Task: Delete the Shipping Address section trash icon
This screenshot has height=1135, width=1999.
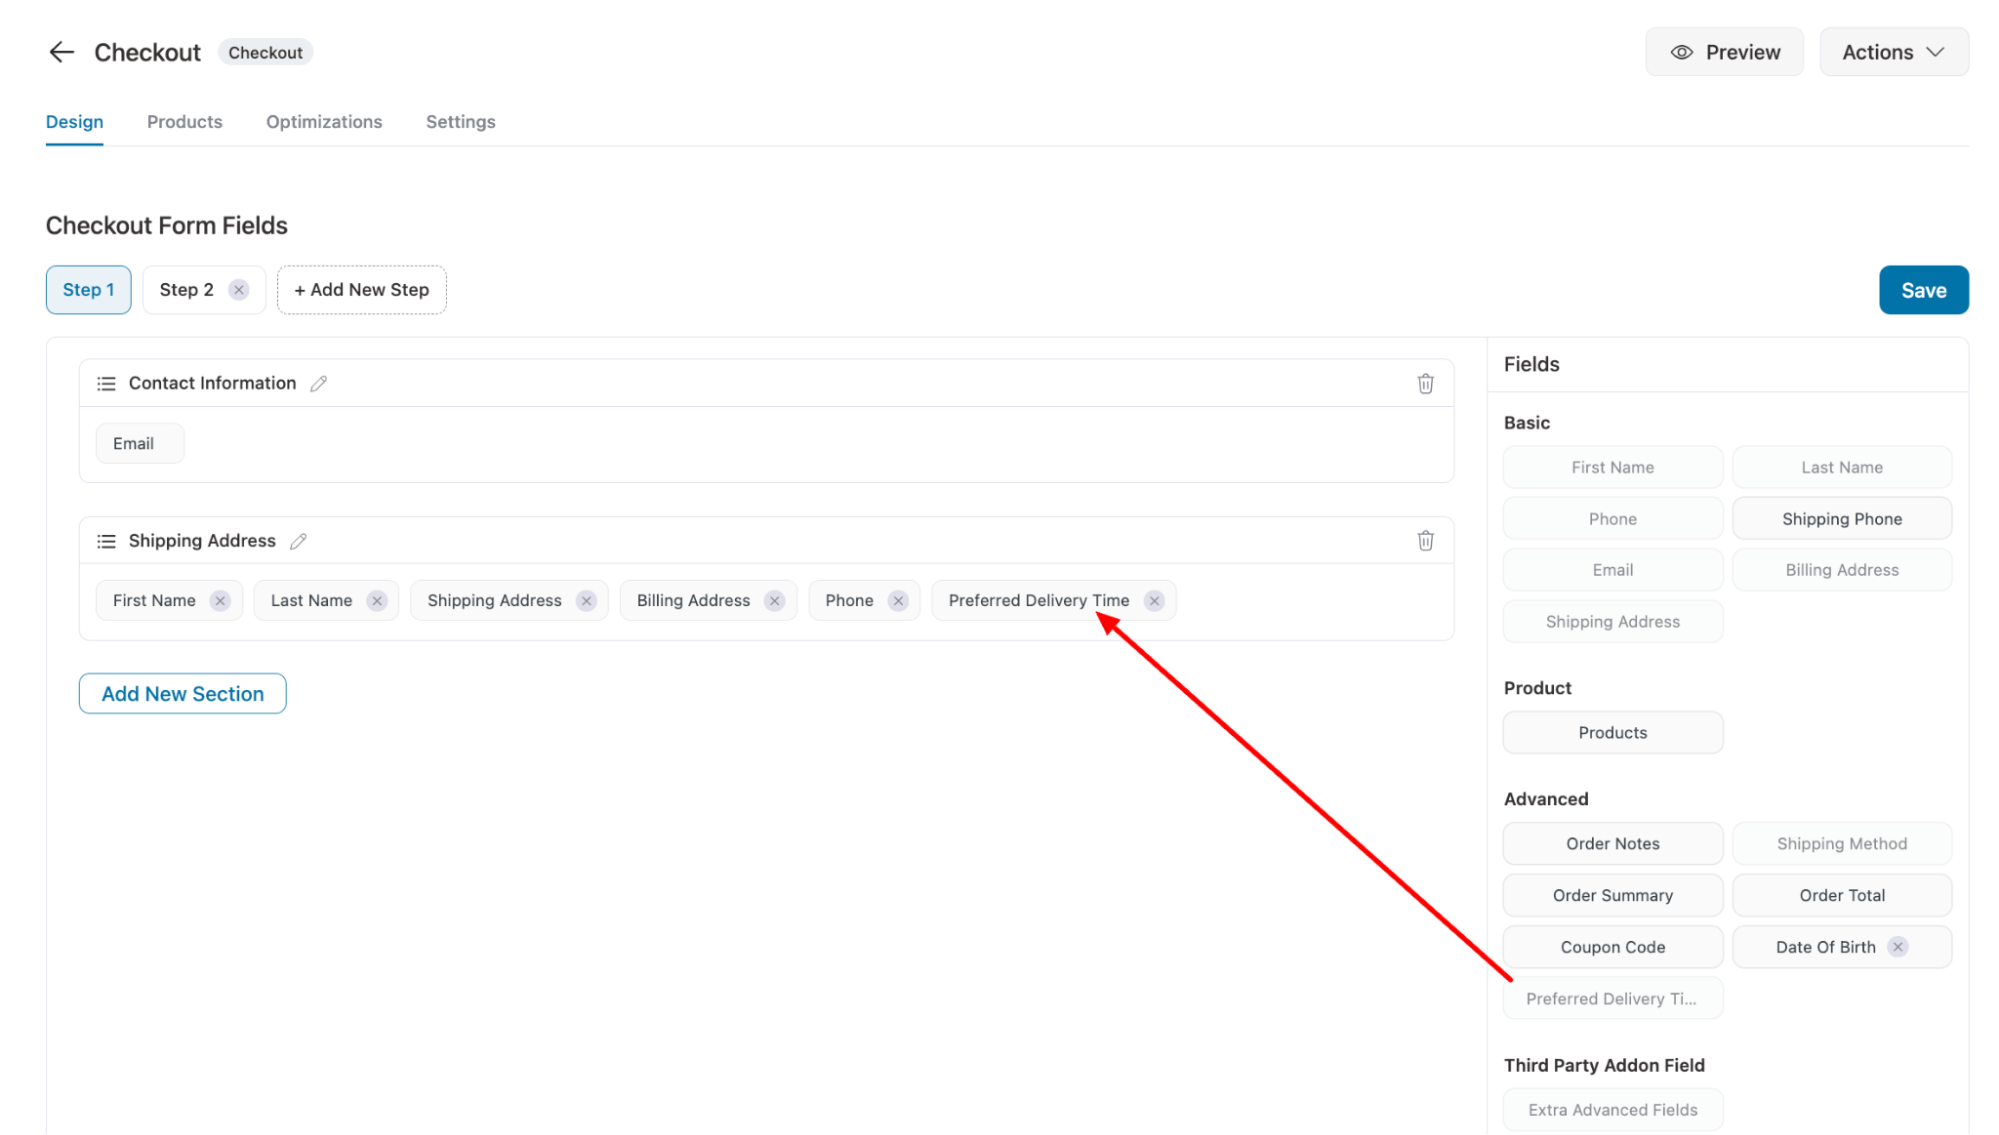Action: click(x=1425, y=542)
